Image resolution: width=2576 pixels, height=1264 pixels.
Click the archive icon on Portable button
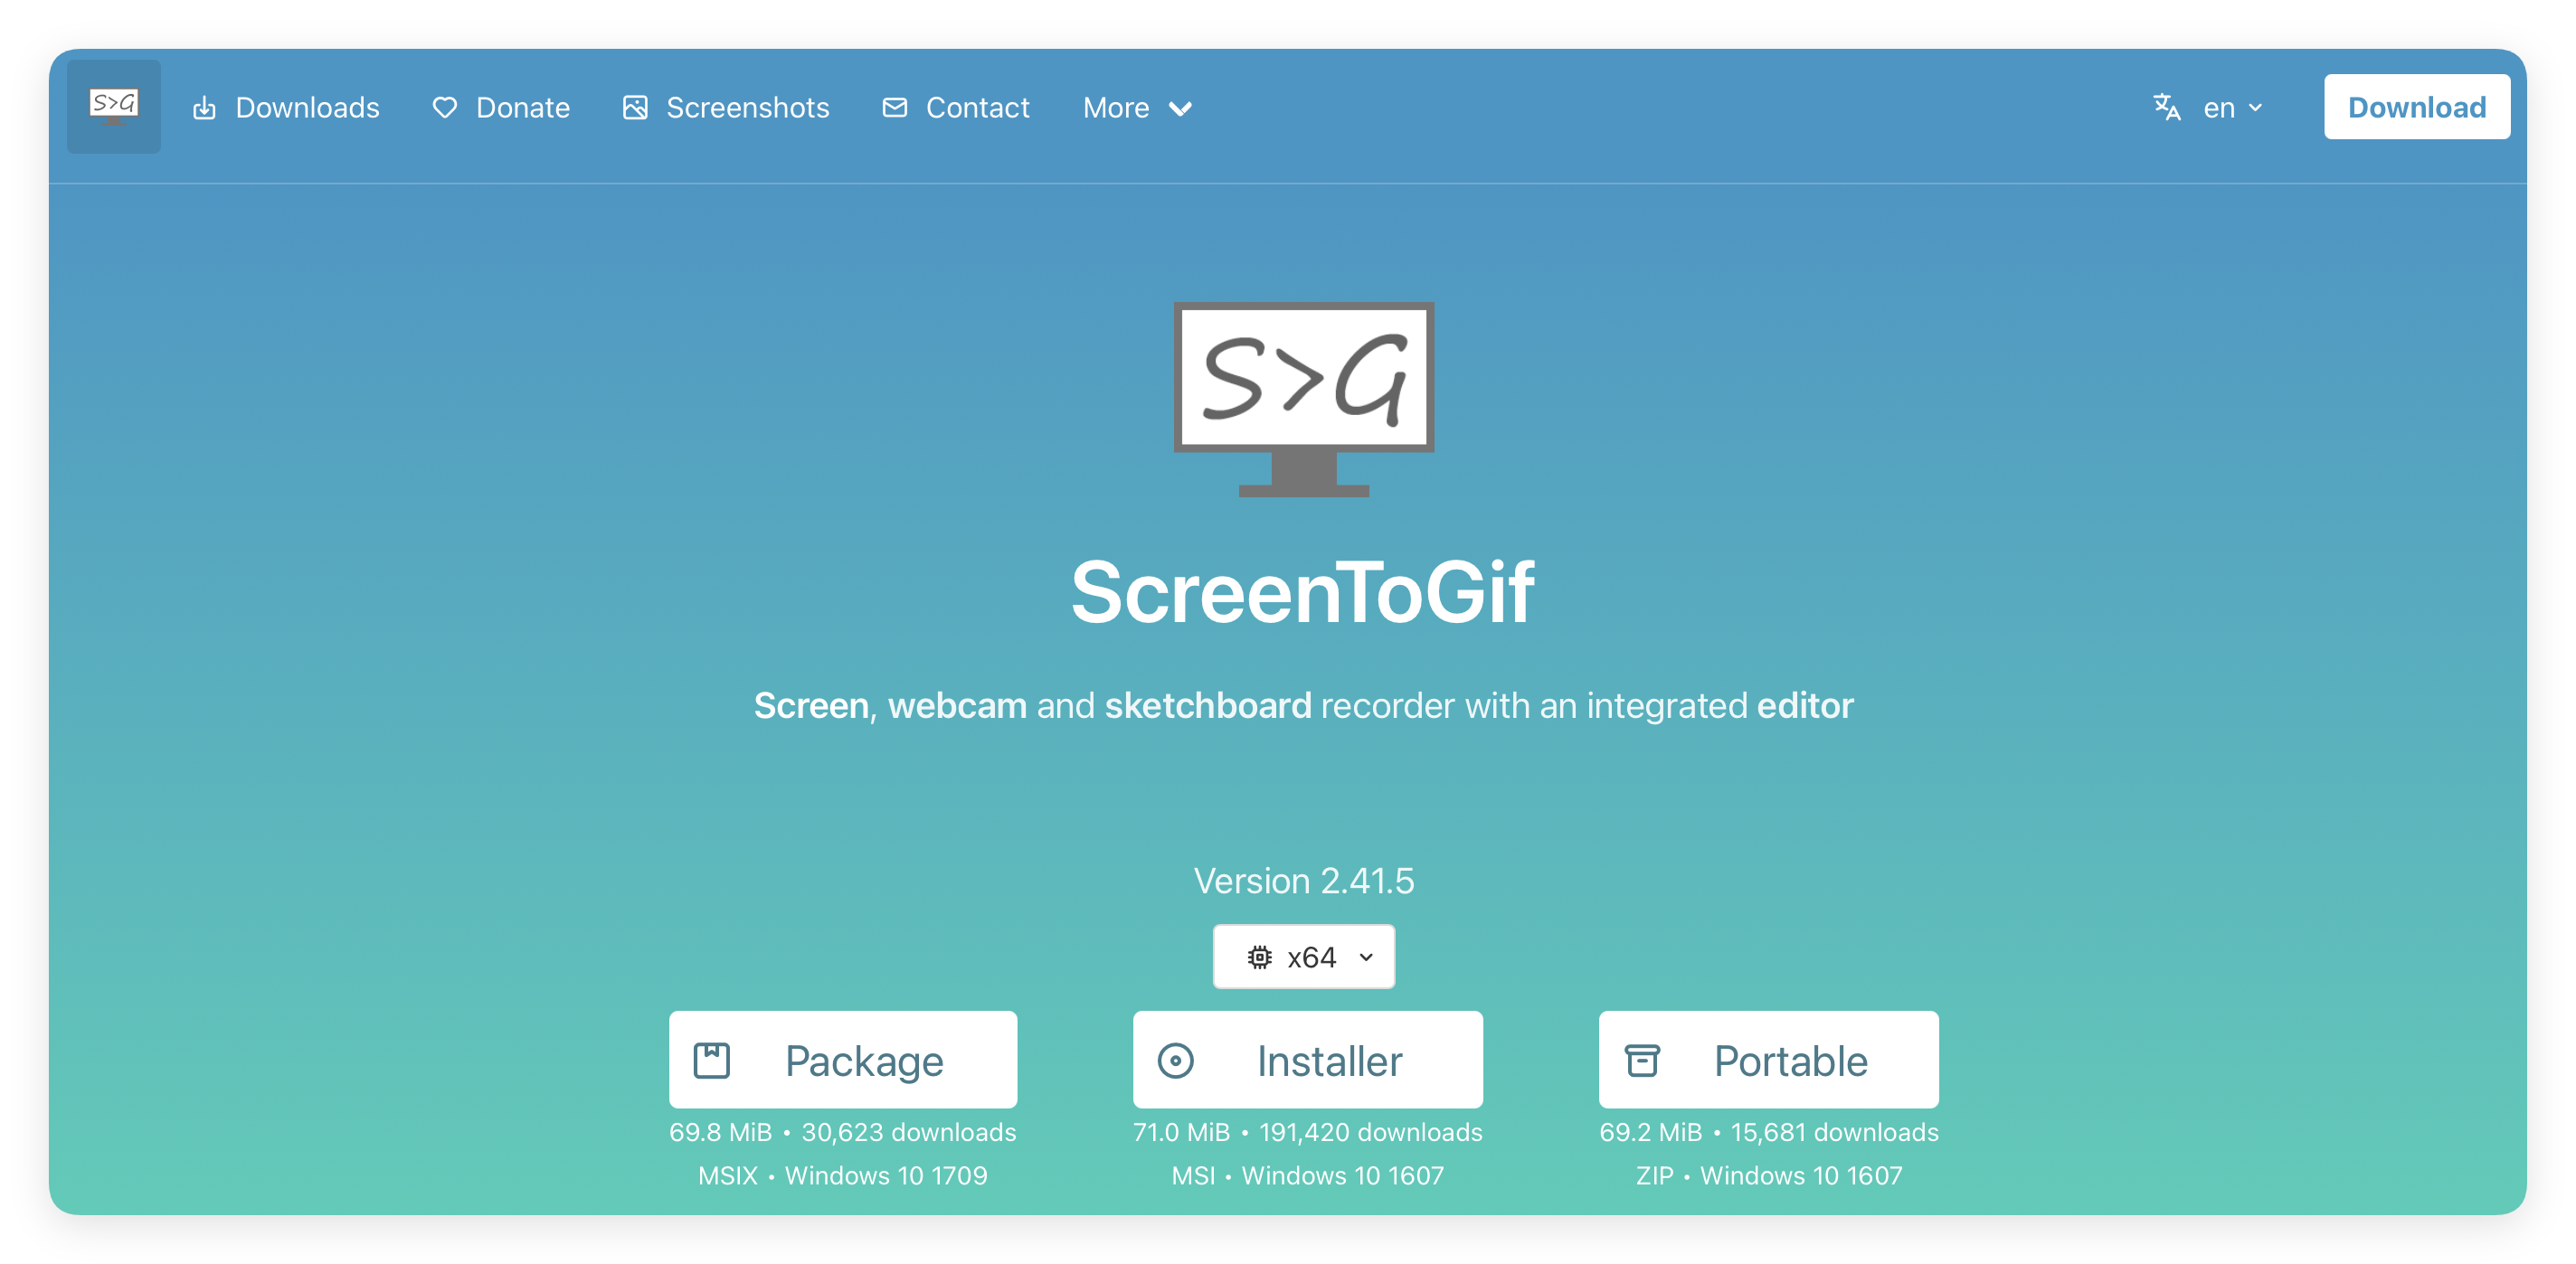coord(1642,1060)
